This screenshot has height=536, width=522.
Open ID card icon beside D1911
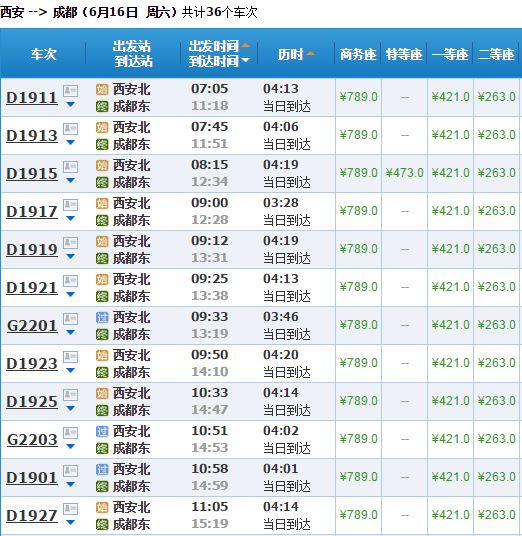(x=70, y=91)
